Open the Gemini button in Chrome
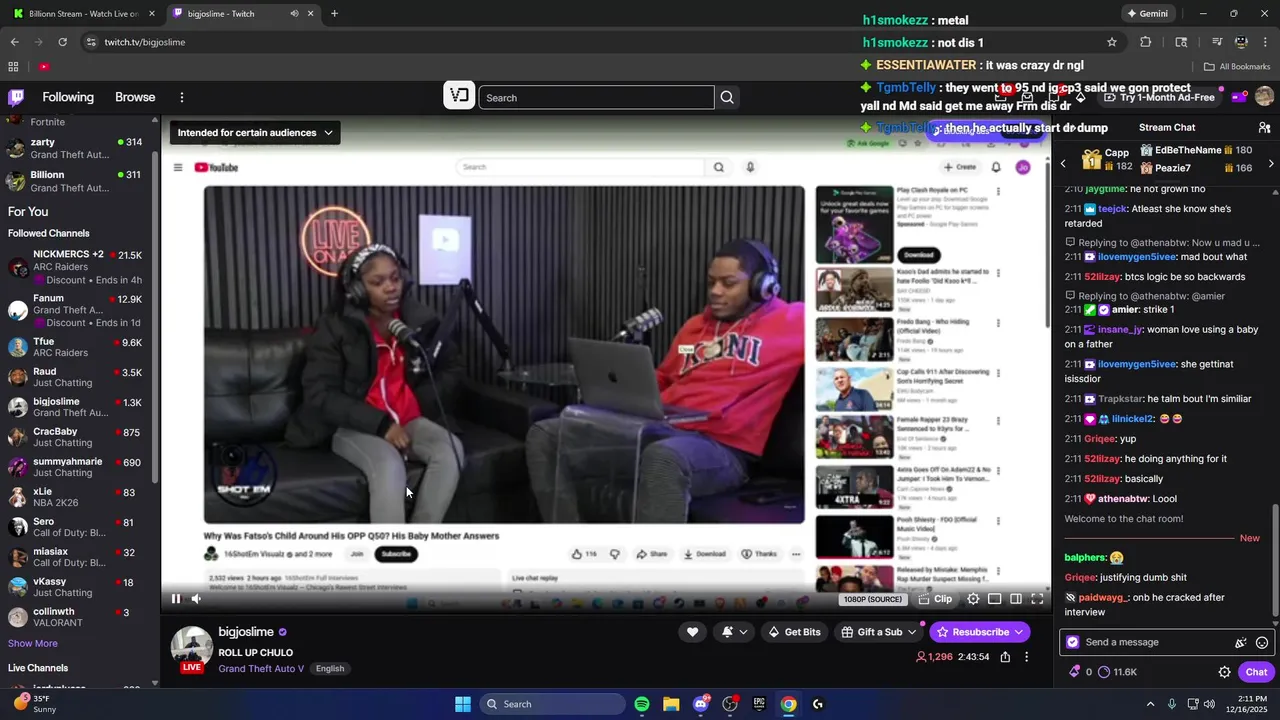Image resolution: width=1280 pixels, height=720 pixels. [x=1147, y=14]
